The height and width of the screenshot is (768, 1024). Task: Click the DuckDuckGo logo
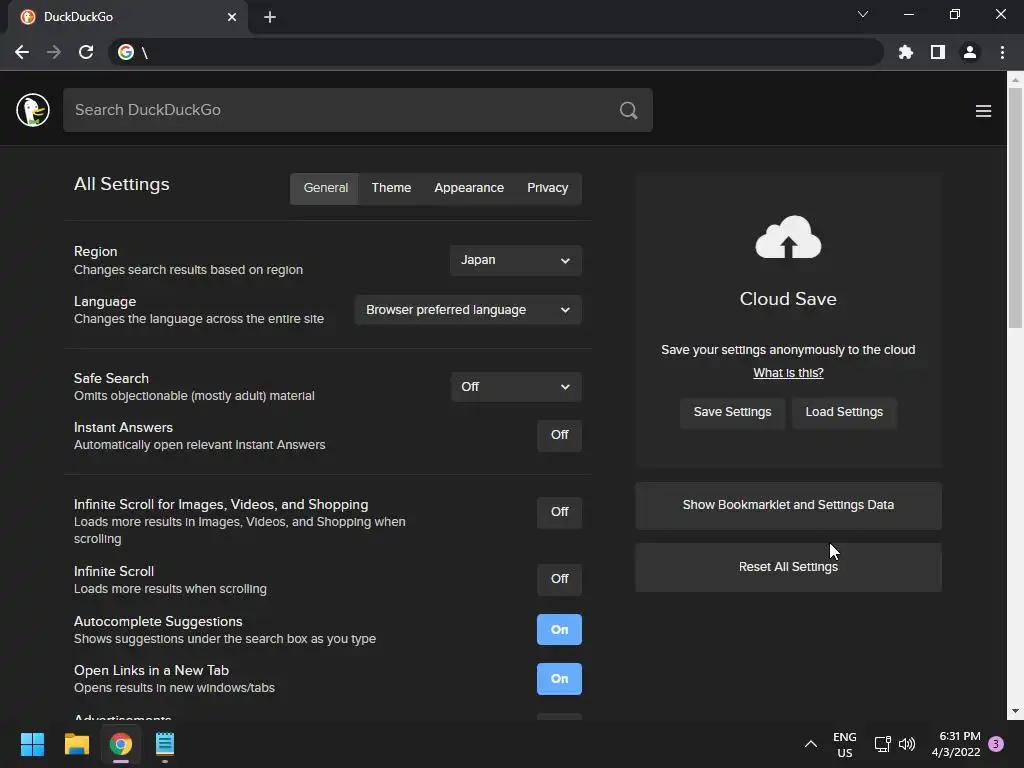click(x=33, y=110)
